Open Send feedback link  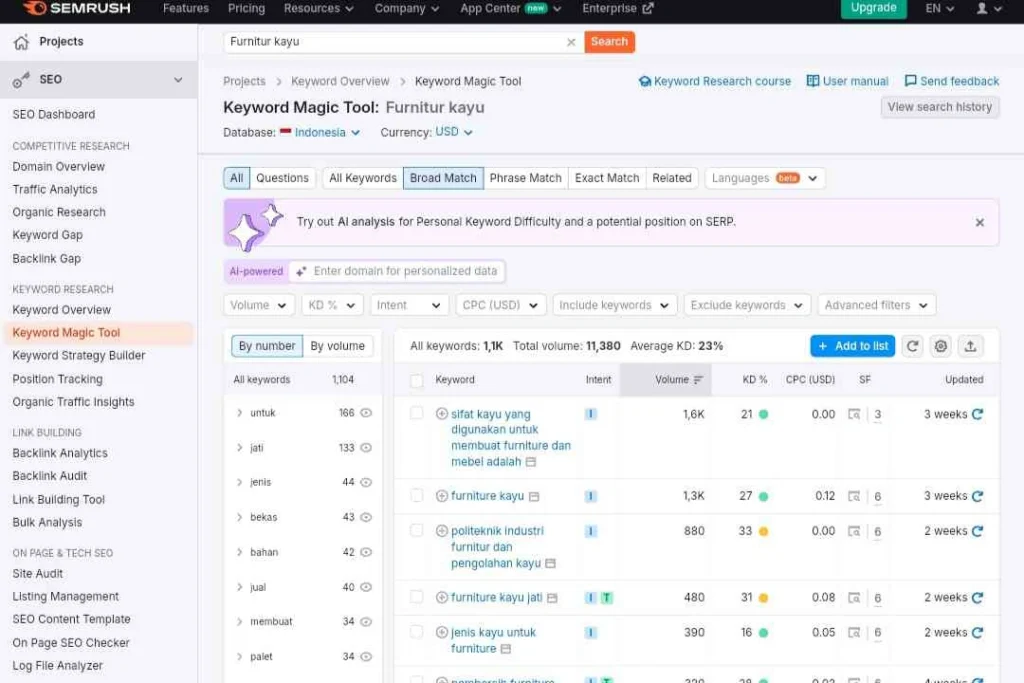tap(952, 82)
